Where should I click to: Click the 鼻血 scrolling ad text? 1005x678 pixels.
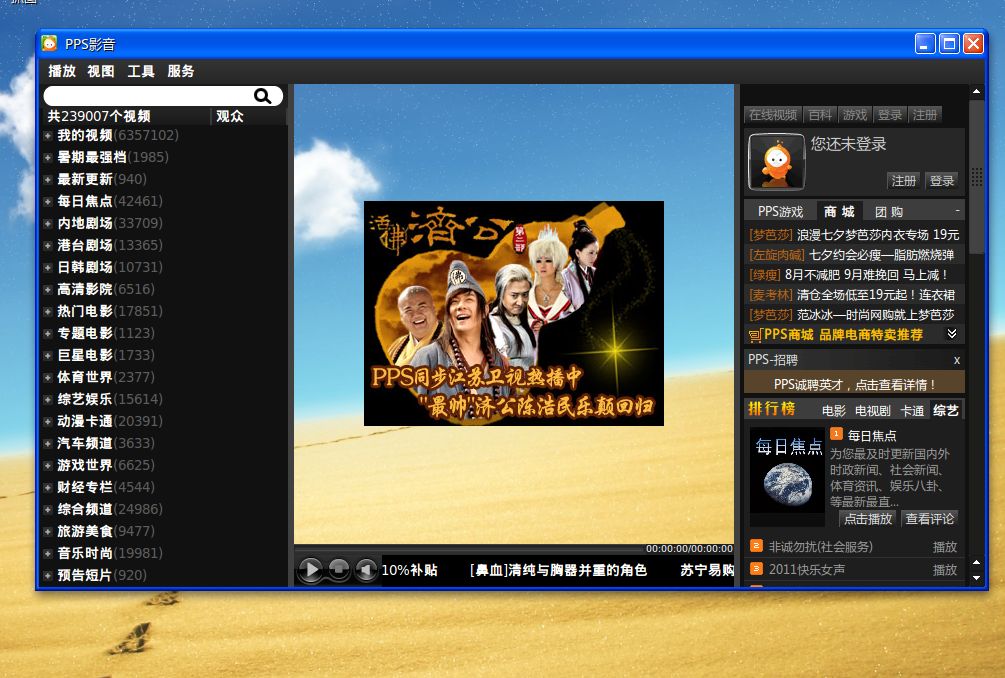coord(558,570)
